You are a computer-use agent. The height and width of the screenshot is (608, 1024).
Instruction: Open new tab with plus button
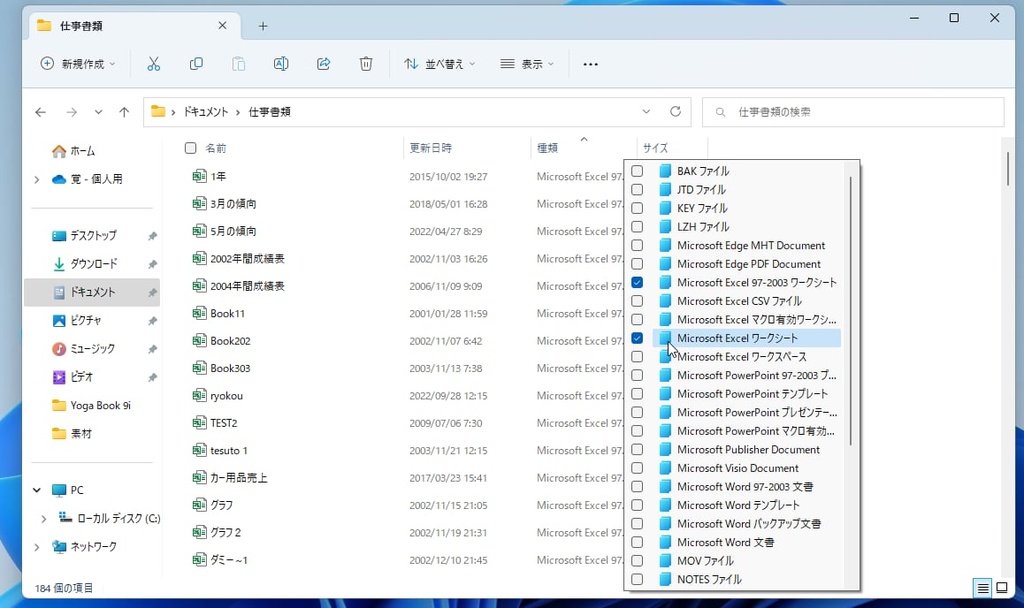[263, 26]
